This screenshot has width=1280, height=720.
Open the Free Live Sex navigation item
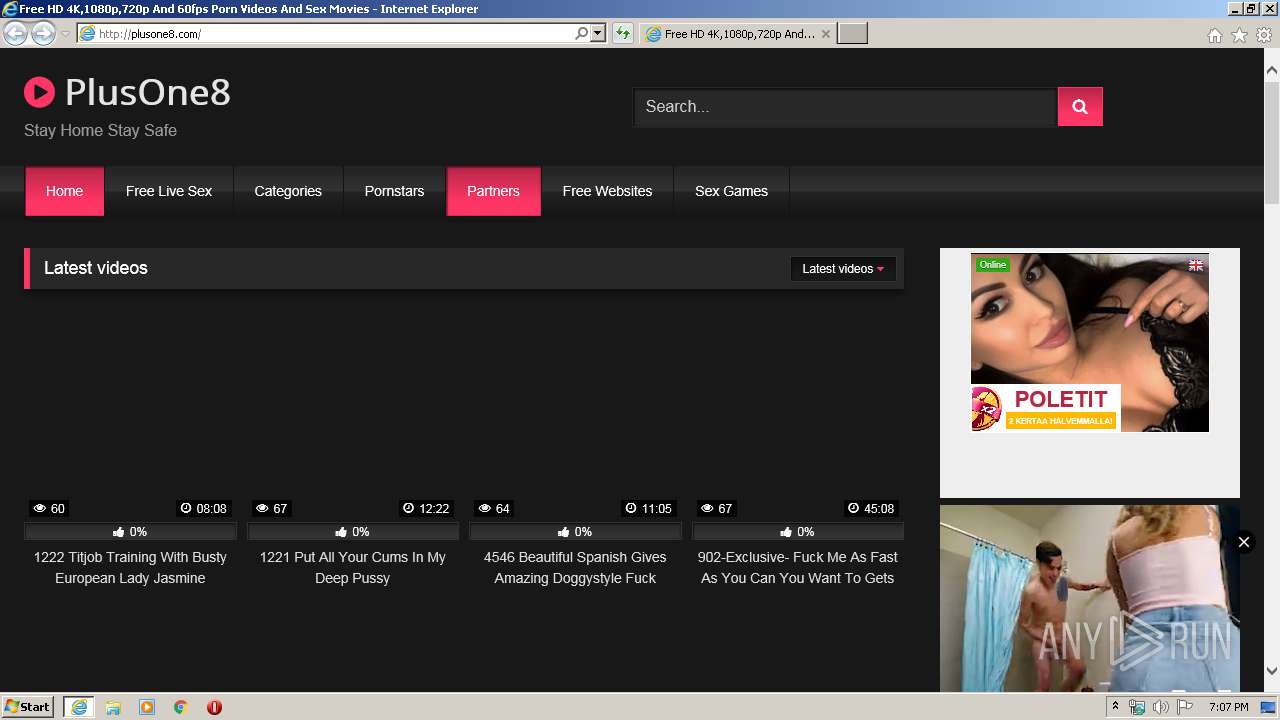169,191
